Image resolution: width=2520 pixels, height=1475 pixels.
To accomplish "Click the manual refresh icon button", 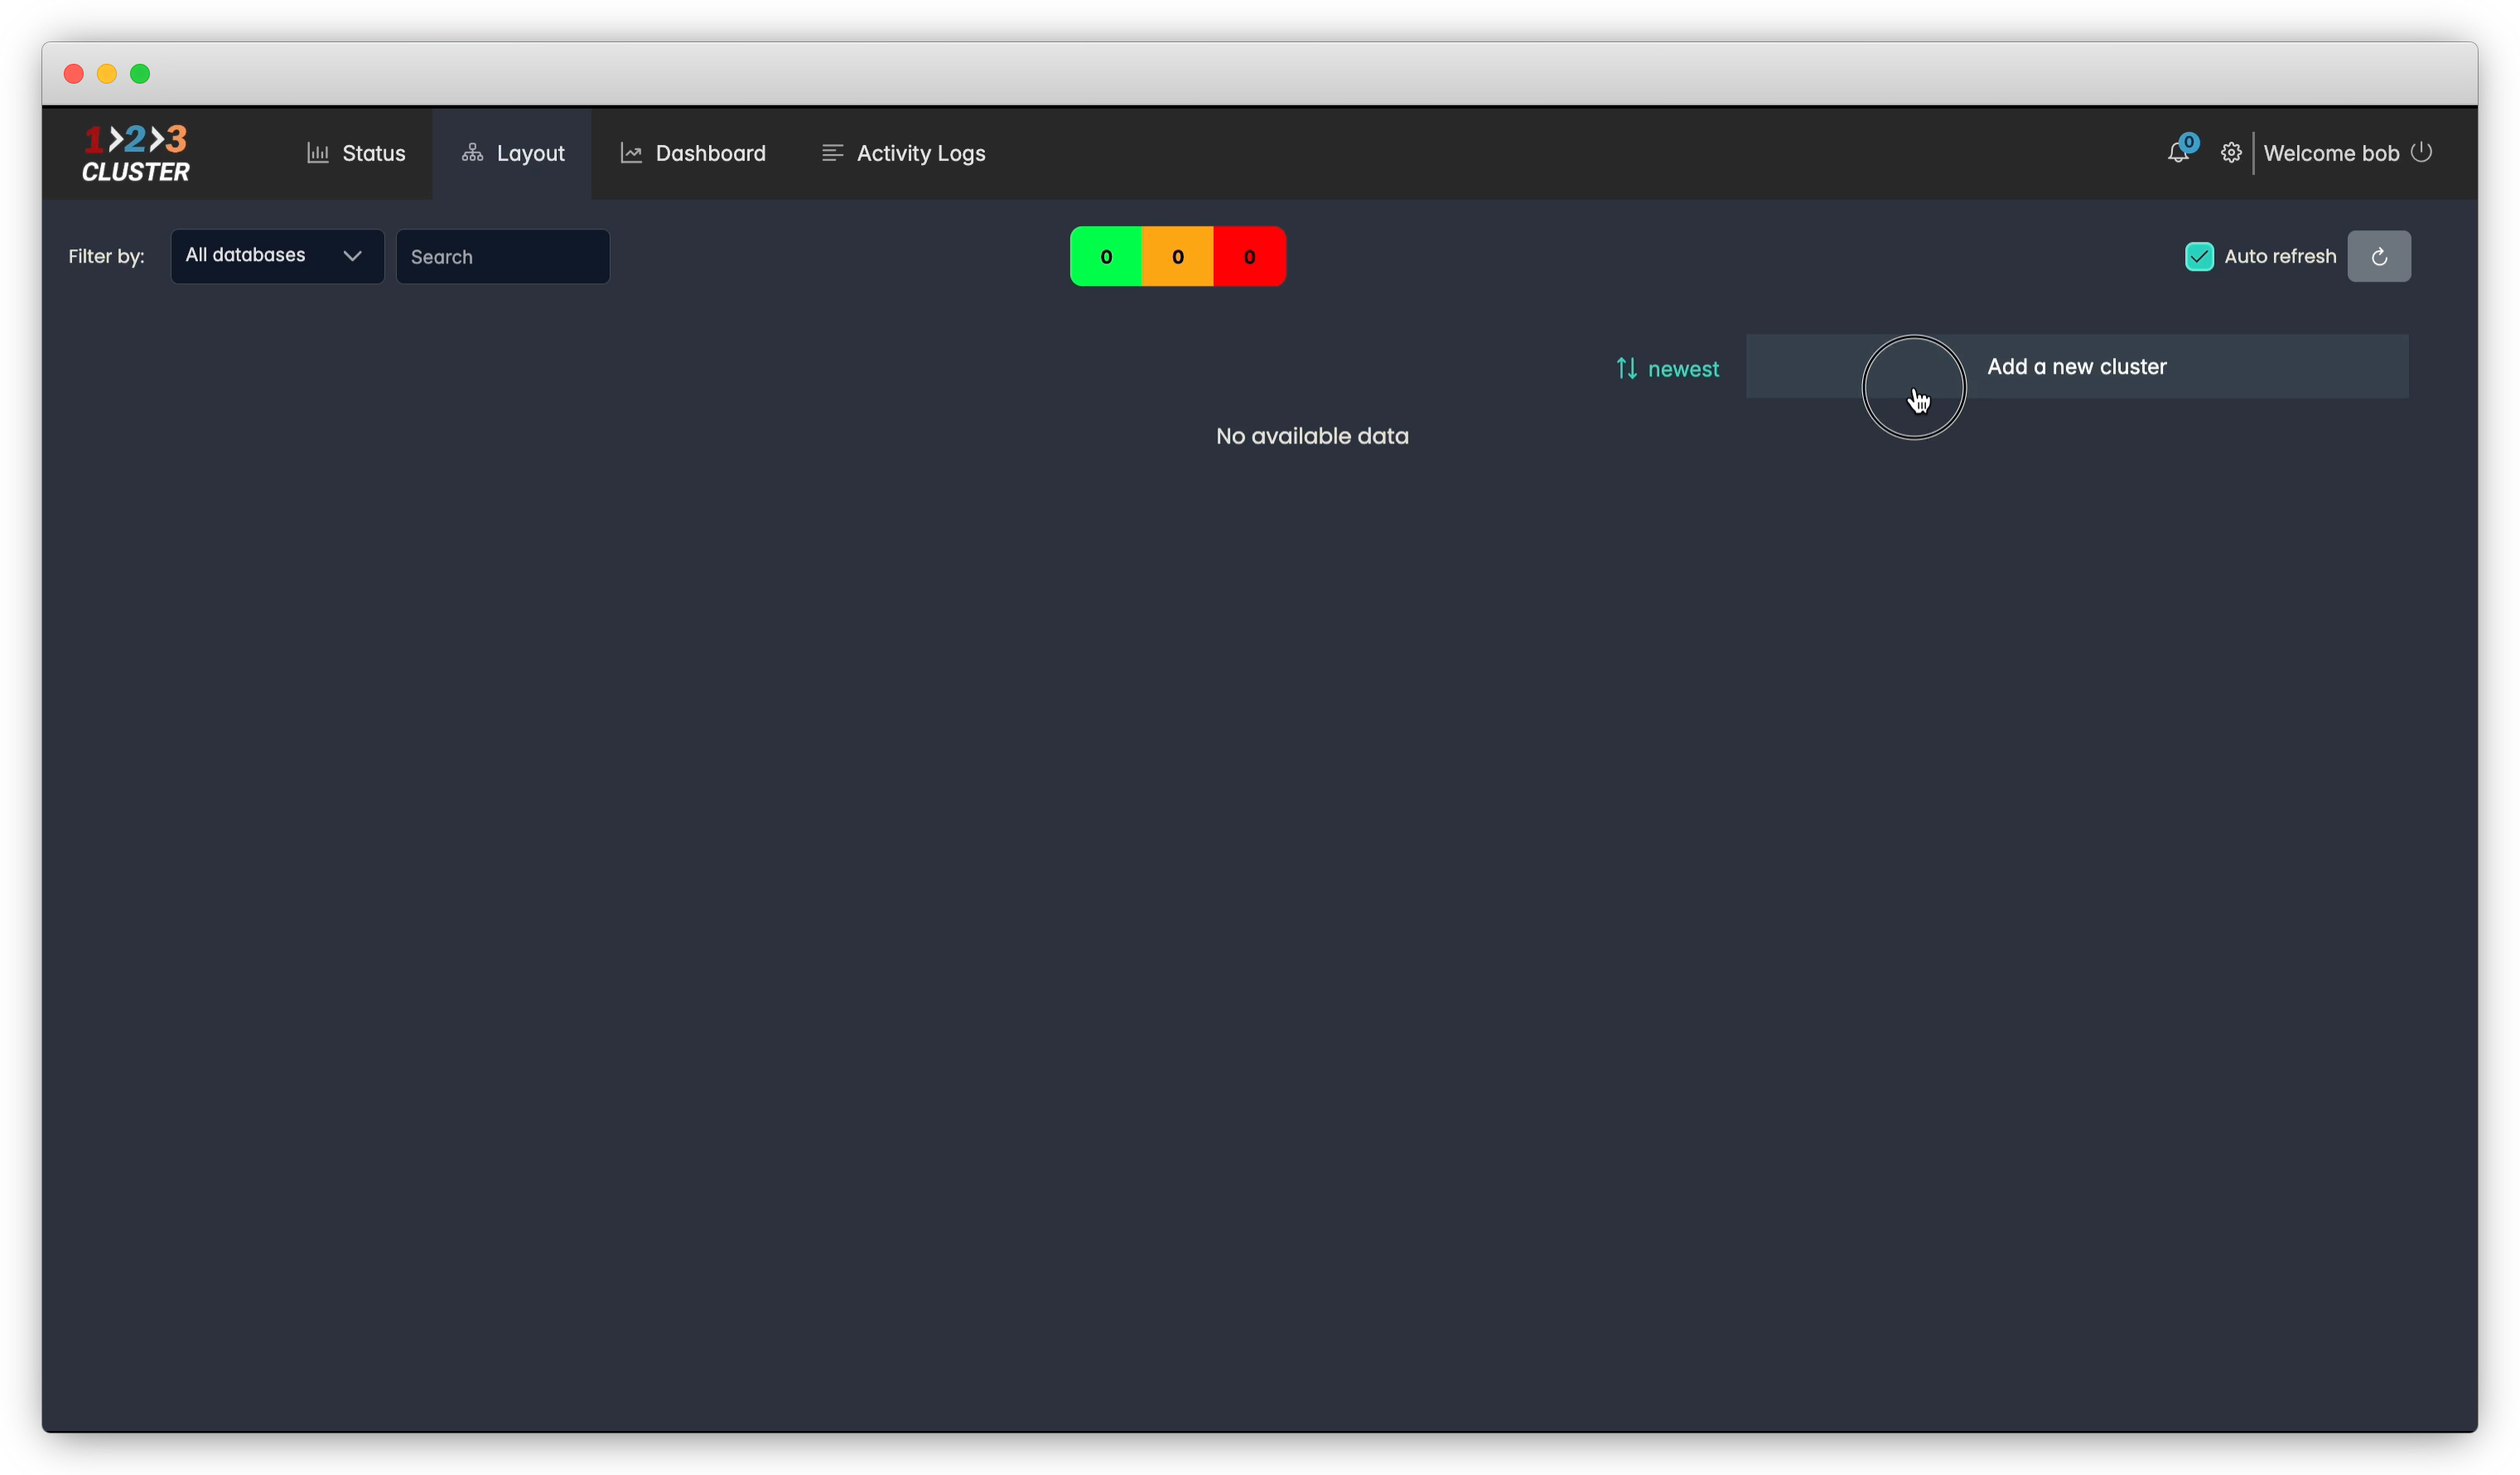I will pyautogui.click(x=2379, y=257).
